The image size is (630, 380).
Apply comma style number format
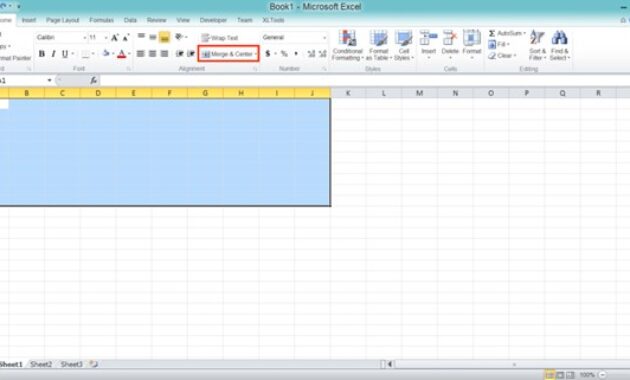296,53
